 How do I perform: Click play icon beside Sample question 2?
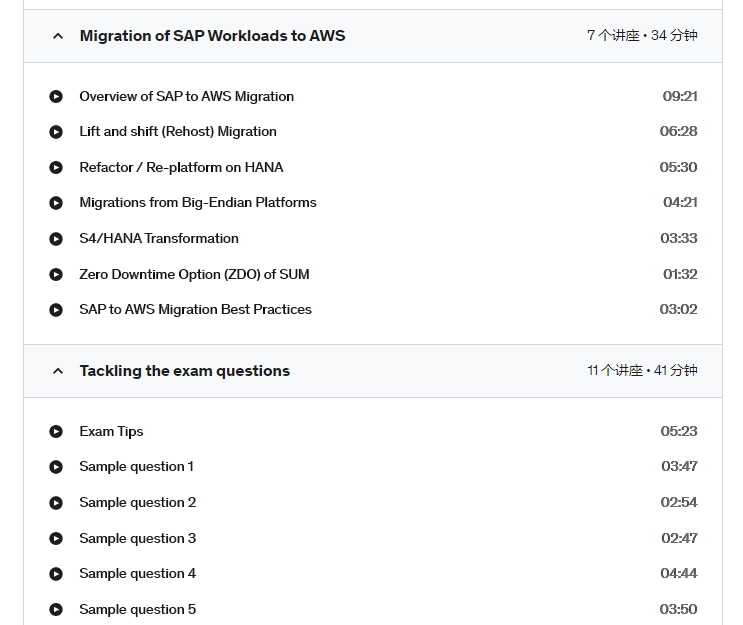point(56,503)
